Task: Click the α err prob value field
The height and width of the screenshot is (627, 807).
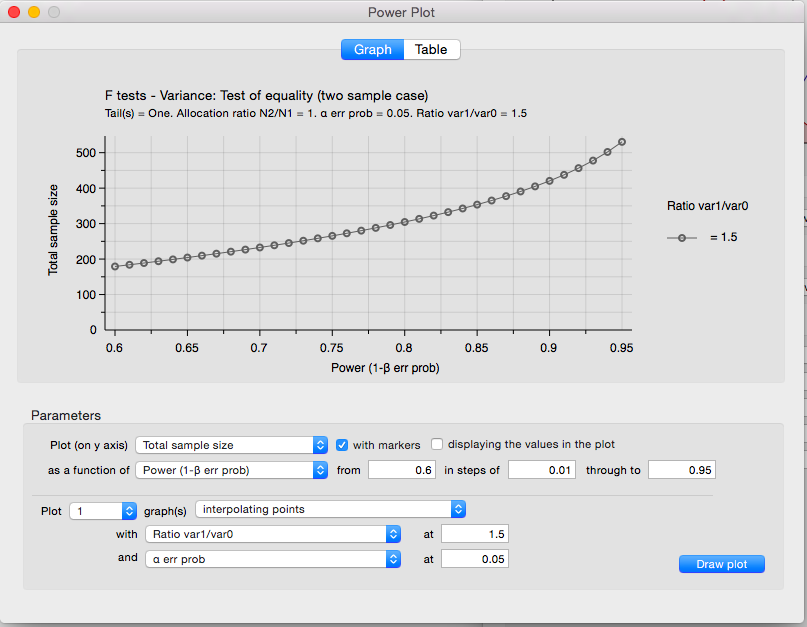Action: click(x=477, y=558)
